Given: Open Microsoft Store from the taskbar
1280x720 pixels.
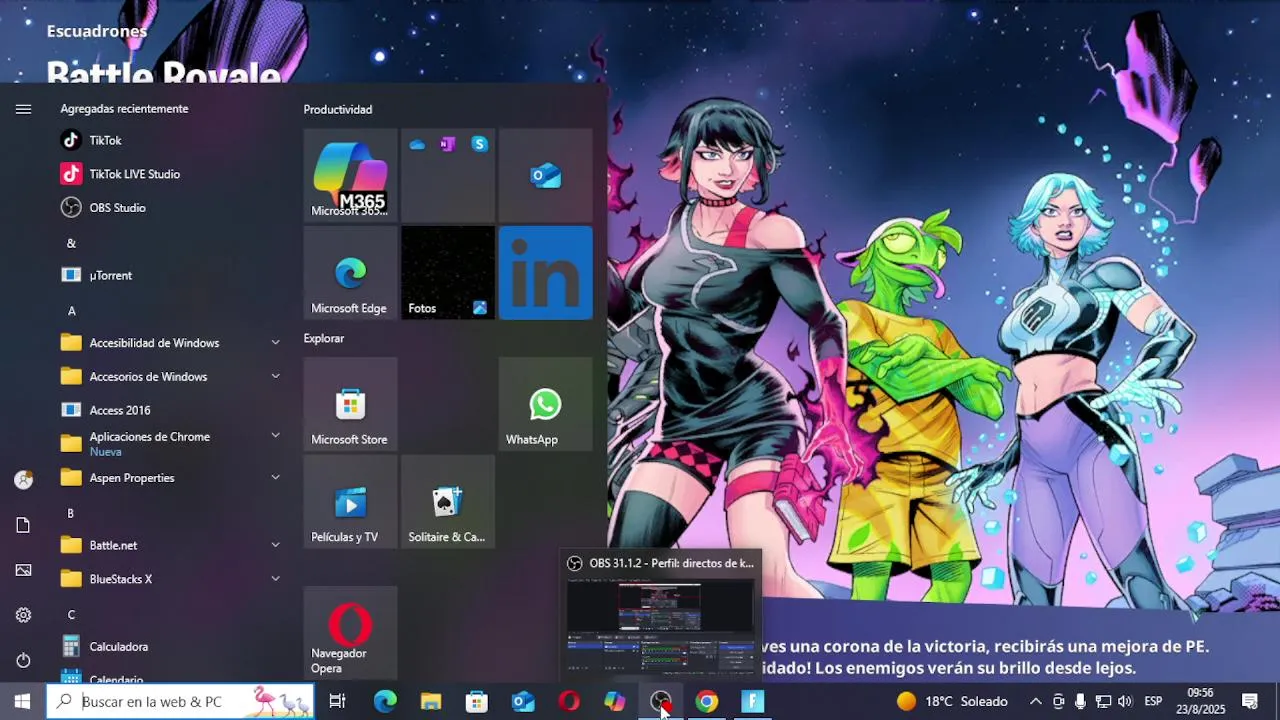Looking at the screenshot, I should coord(477,702).
